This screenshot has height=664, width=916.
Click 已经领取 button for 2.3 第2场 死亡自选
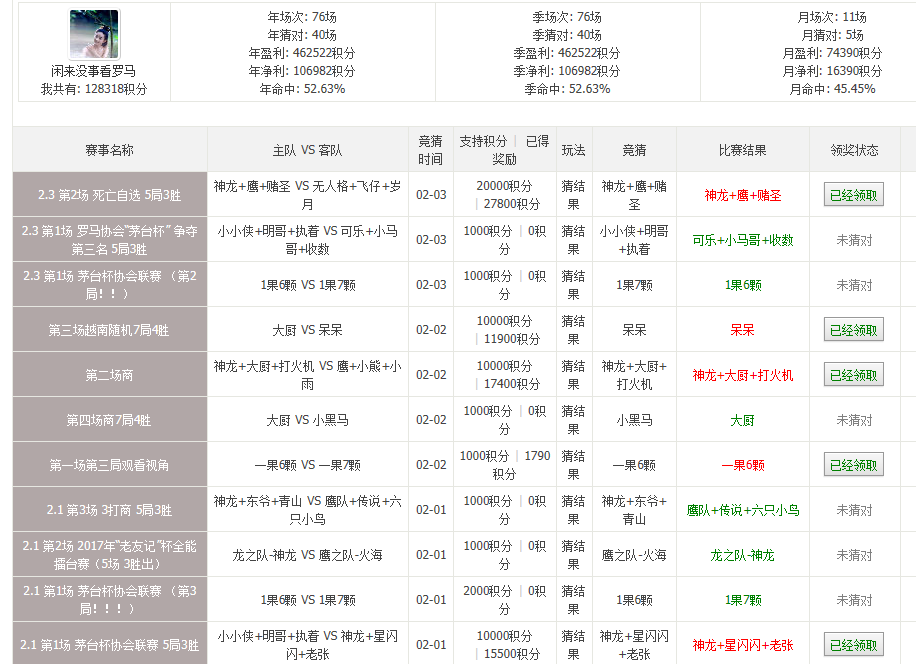(x=853, y=195)
